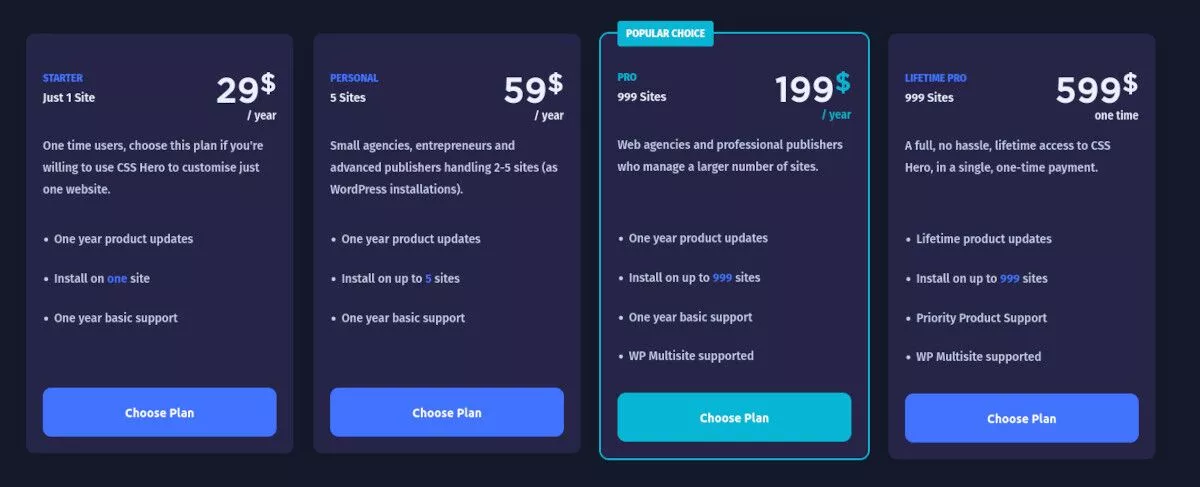This screenshot has height=487, width=1200.
Task: Click '999' link in Pro plan
Action: [x=723, y=278]
